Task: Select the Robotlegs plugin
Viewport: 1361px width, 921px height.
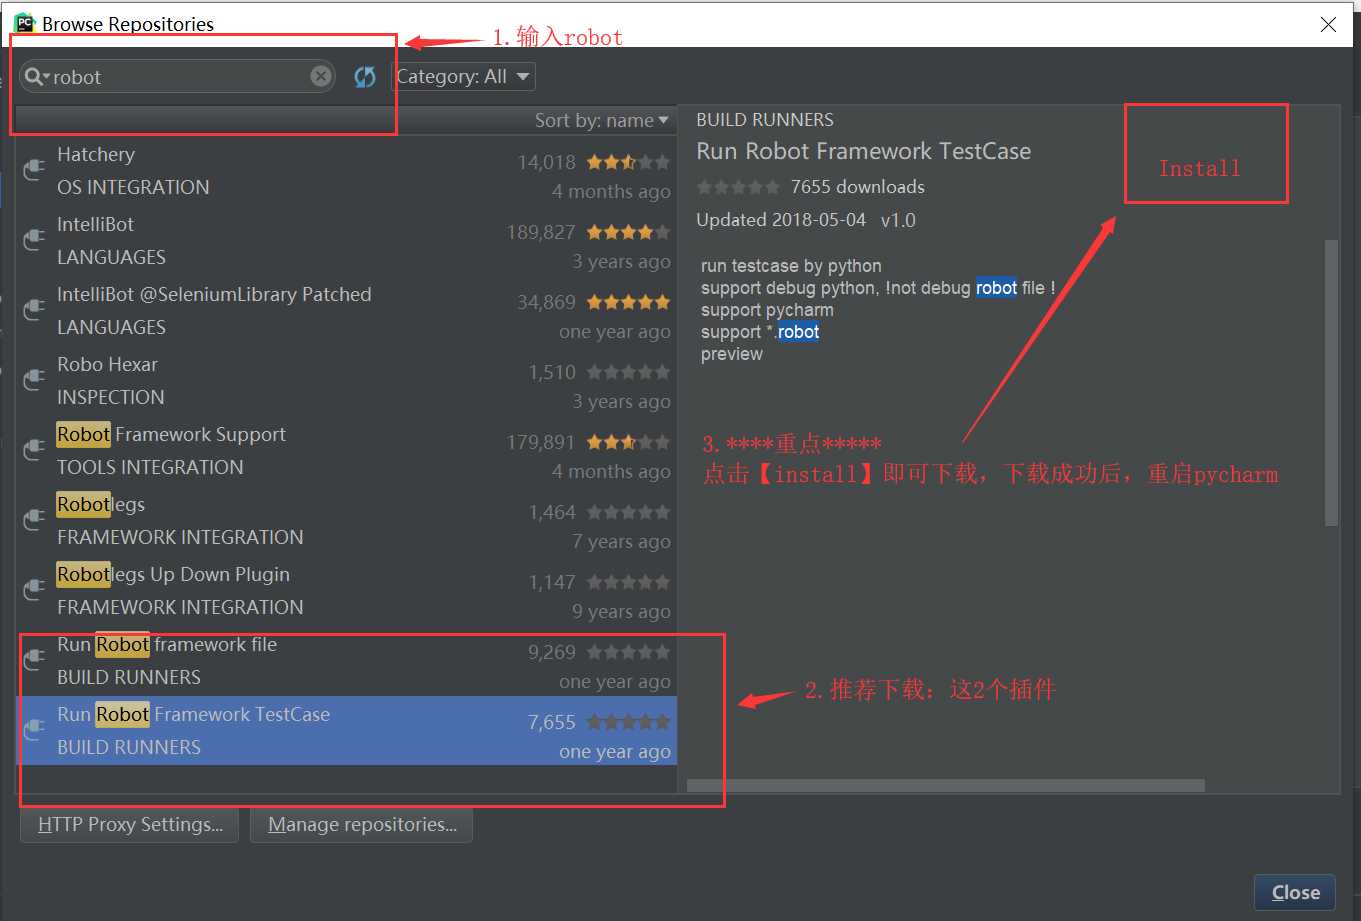Action: 346,520
